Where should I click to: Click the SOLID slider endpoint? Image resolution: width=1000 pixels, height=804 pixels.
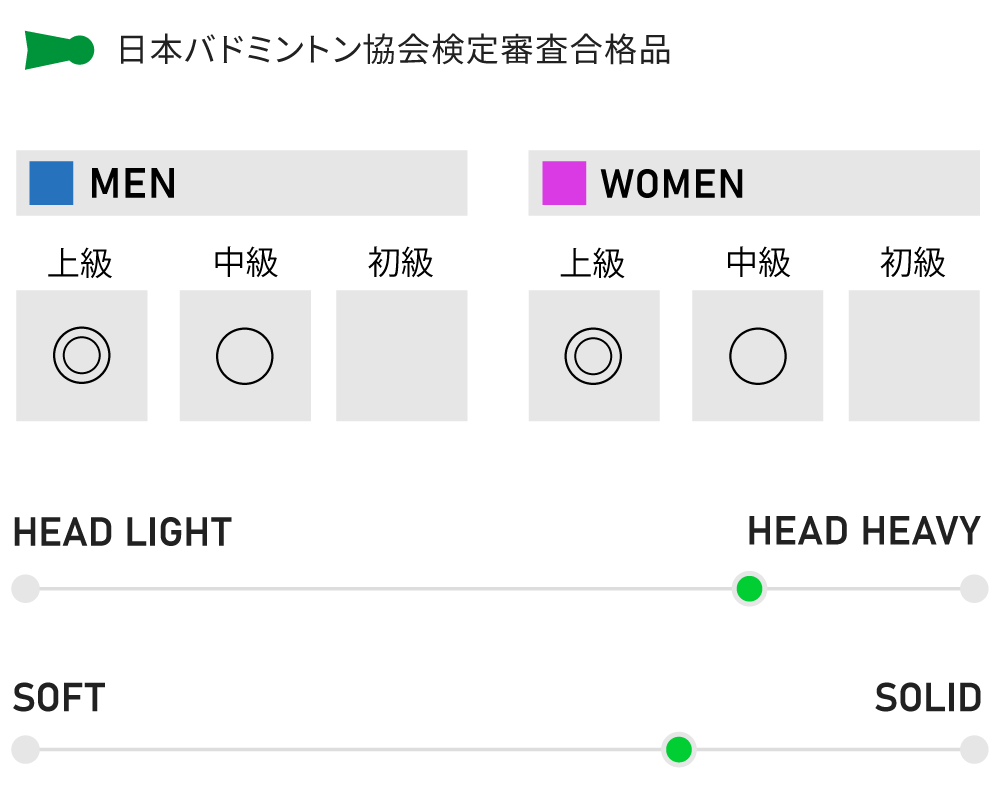pyautogui.click(x=974, y=749)
